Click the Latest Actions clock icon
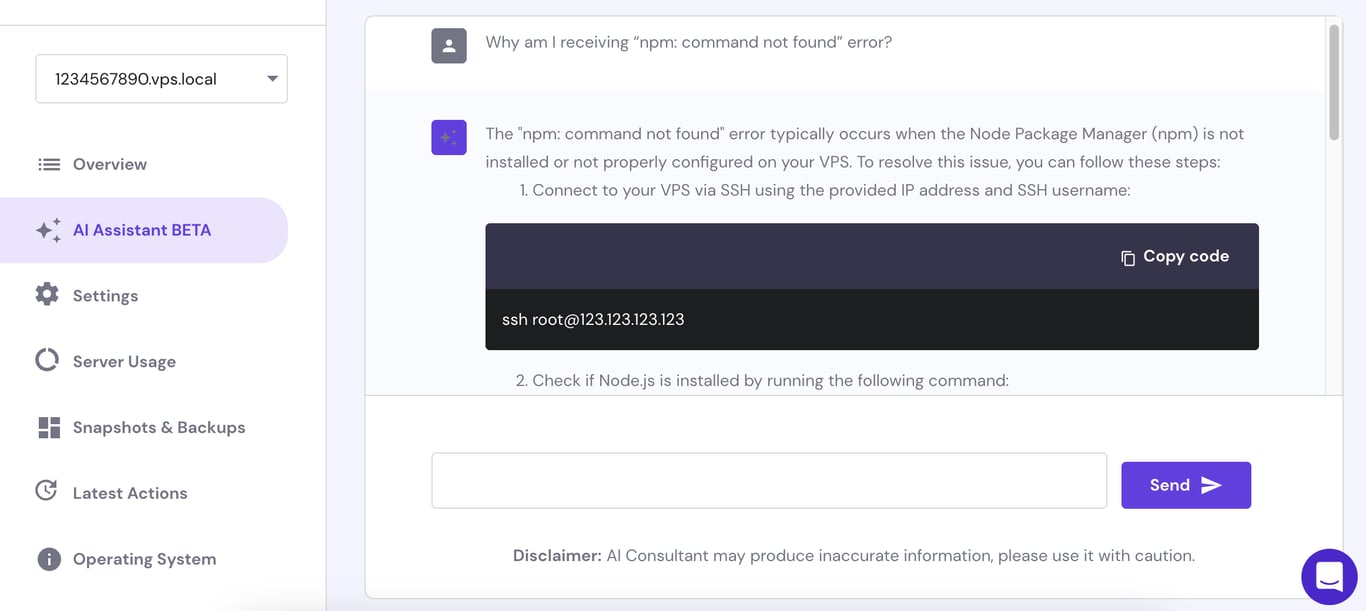Screen dimensions: 1366x611 (x=46, y=491)
